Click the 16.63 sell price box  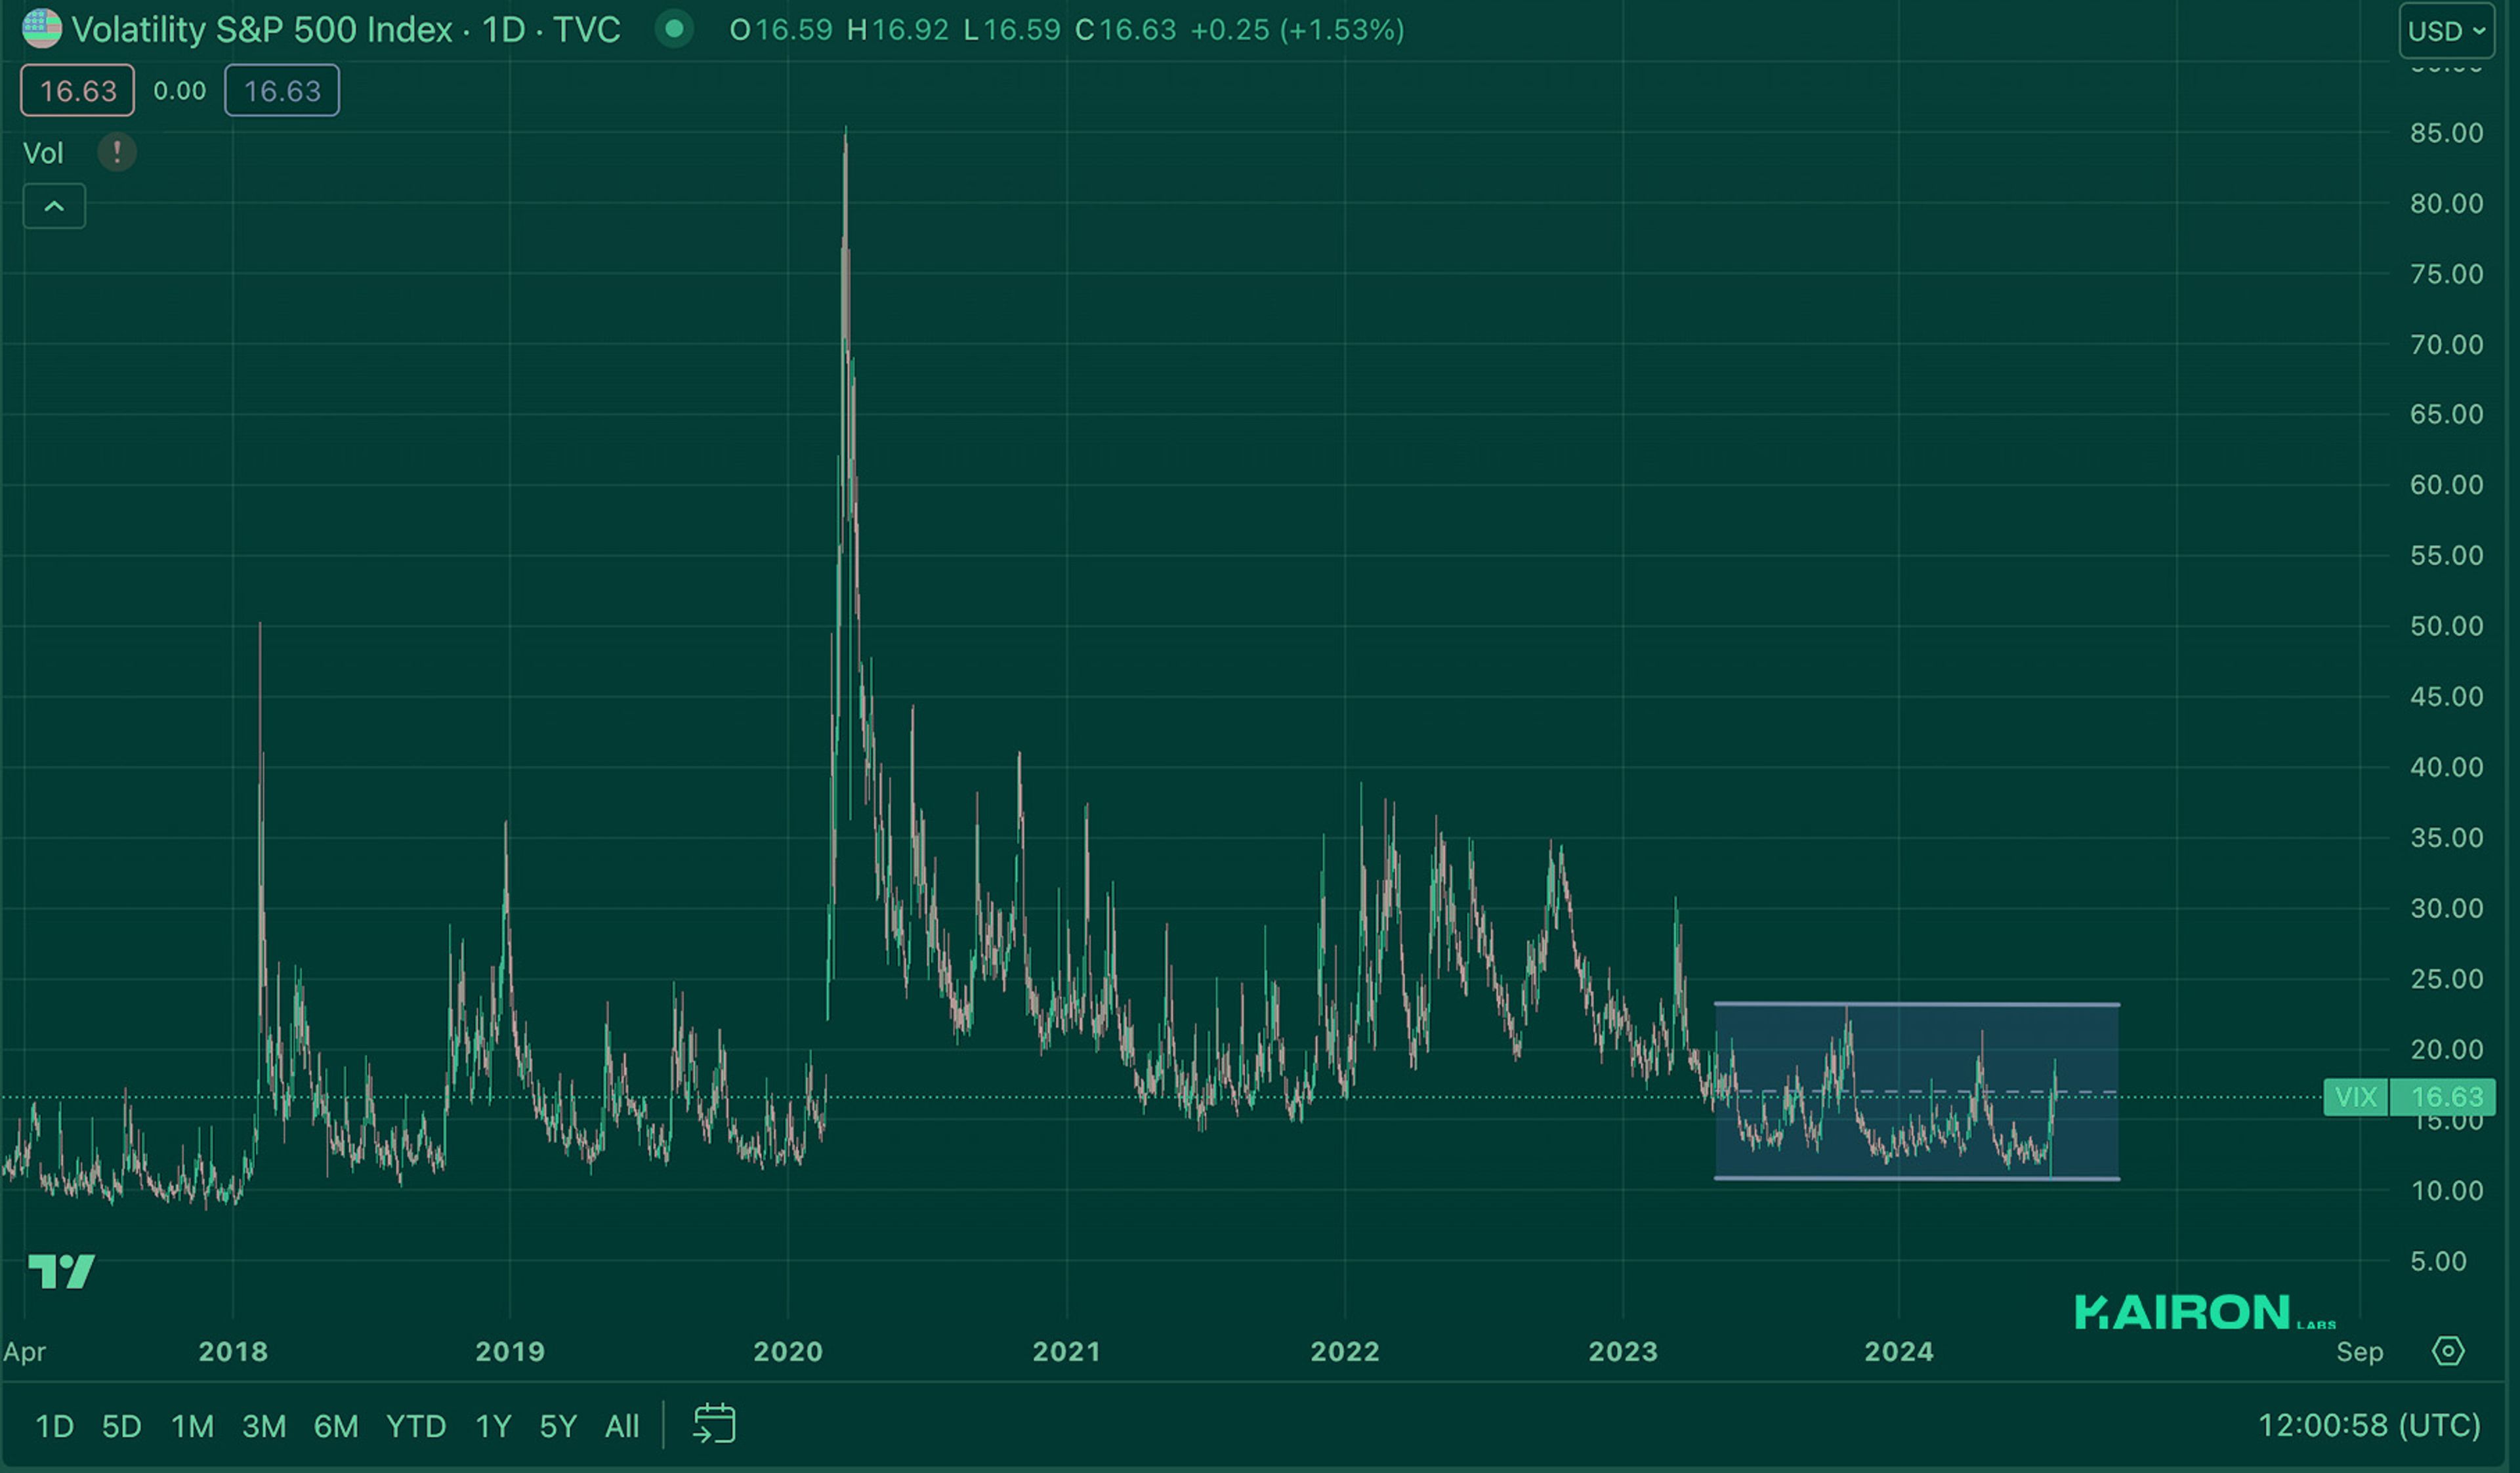pyautogui.click(x=78, y=91)
